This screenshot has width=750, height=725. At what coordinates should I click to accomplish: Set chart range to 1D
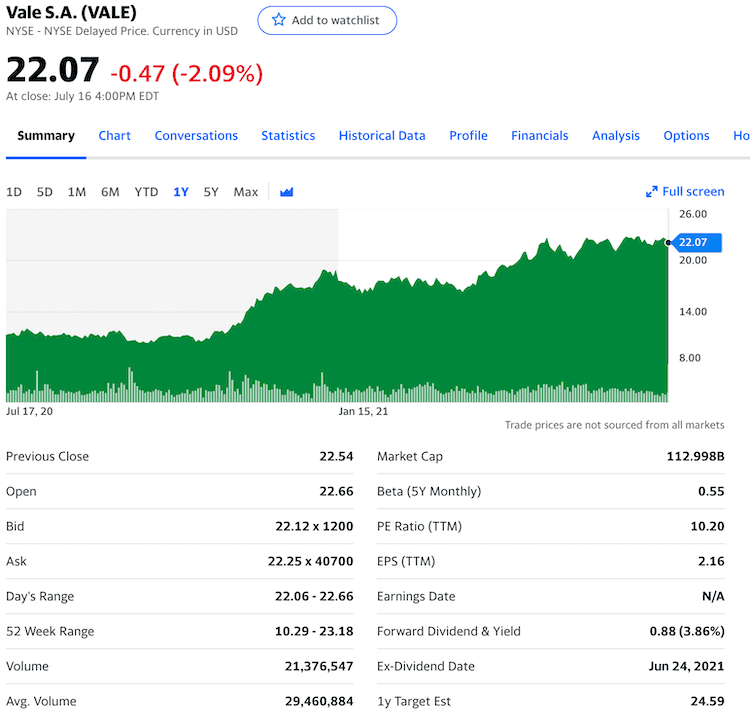[14, 192]
